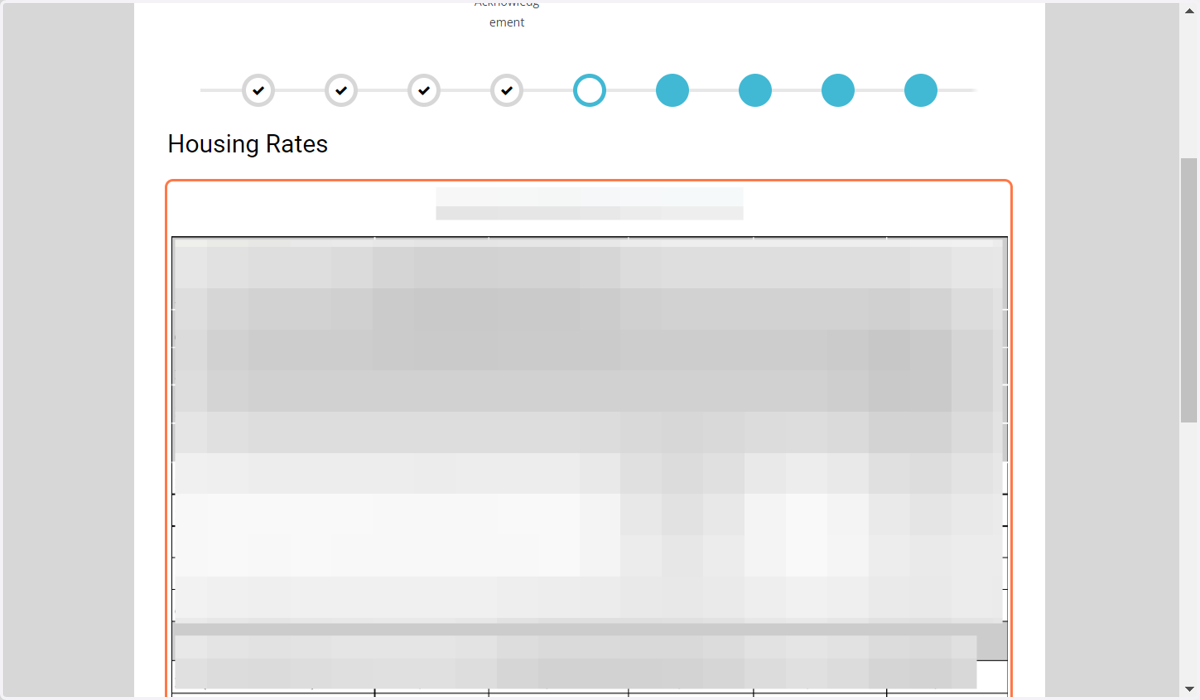Jump to the seventh step solid circle
The width and height of the screenshot is (1200, 700).
[755, 90]
